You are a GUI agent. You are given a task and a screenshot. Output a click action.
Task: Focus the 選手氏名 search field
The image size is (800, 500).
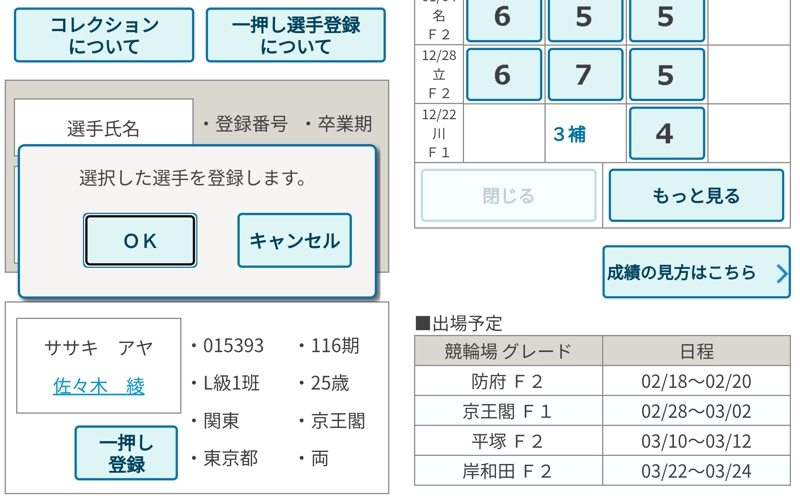coord(104,128)
